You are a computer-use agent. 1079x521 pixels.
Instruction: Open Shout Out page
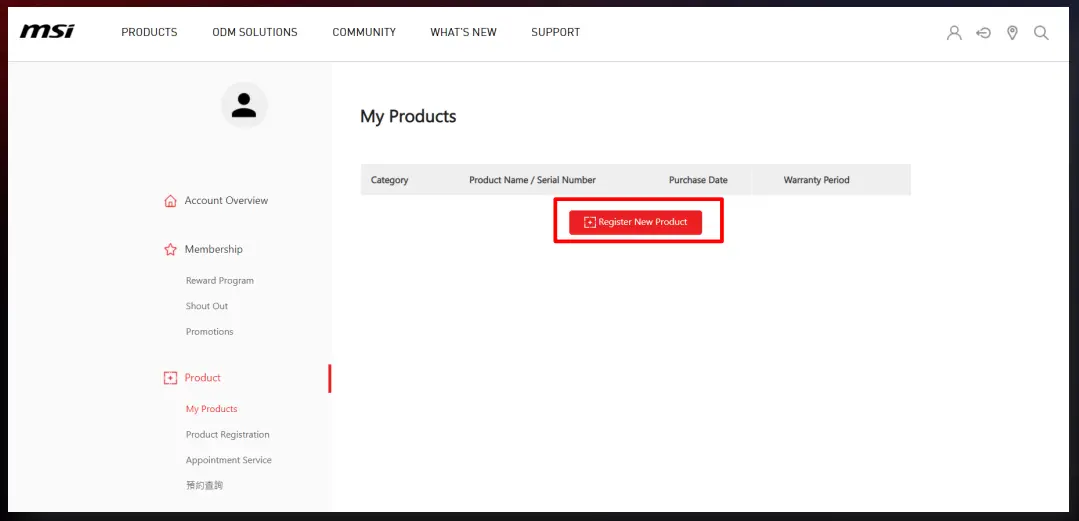tap(206, 306)
